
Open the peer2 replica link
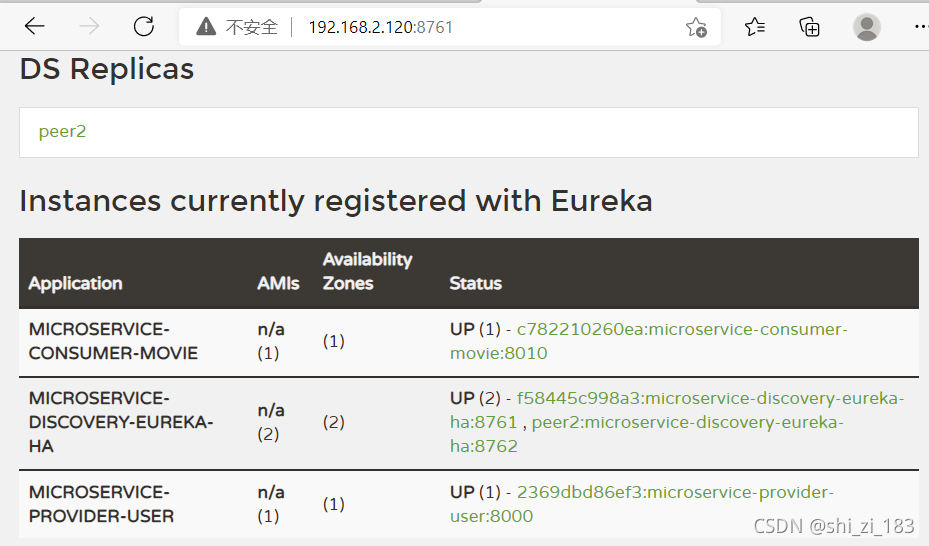point(62,131)
